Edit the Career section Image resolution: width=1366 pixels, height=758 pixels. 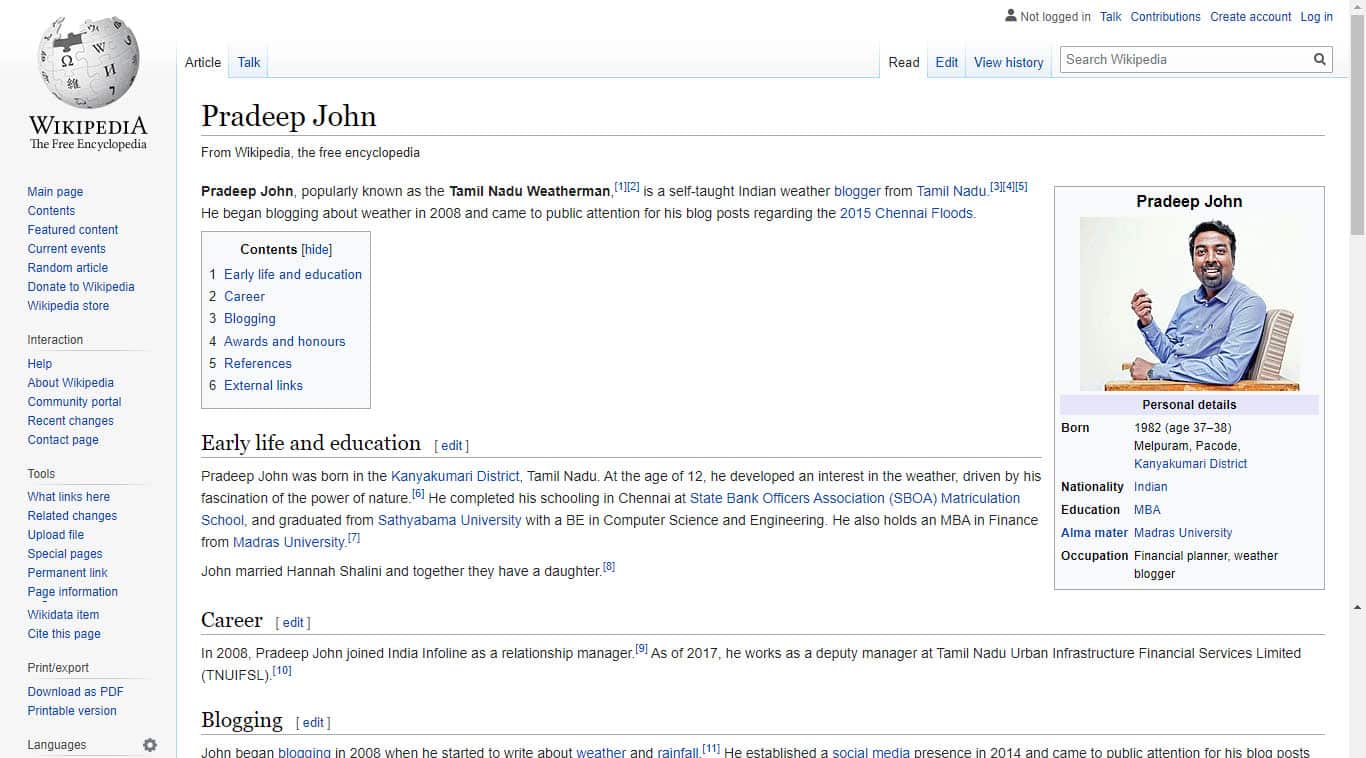(293, 622)
